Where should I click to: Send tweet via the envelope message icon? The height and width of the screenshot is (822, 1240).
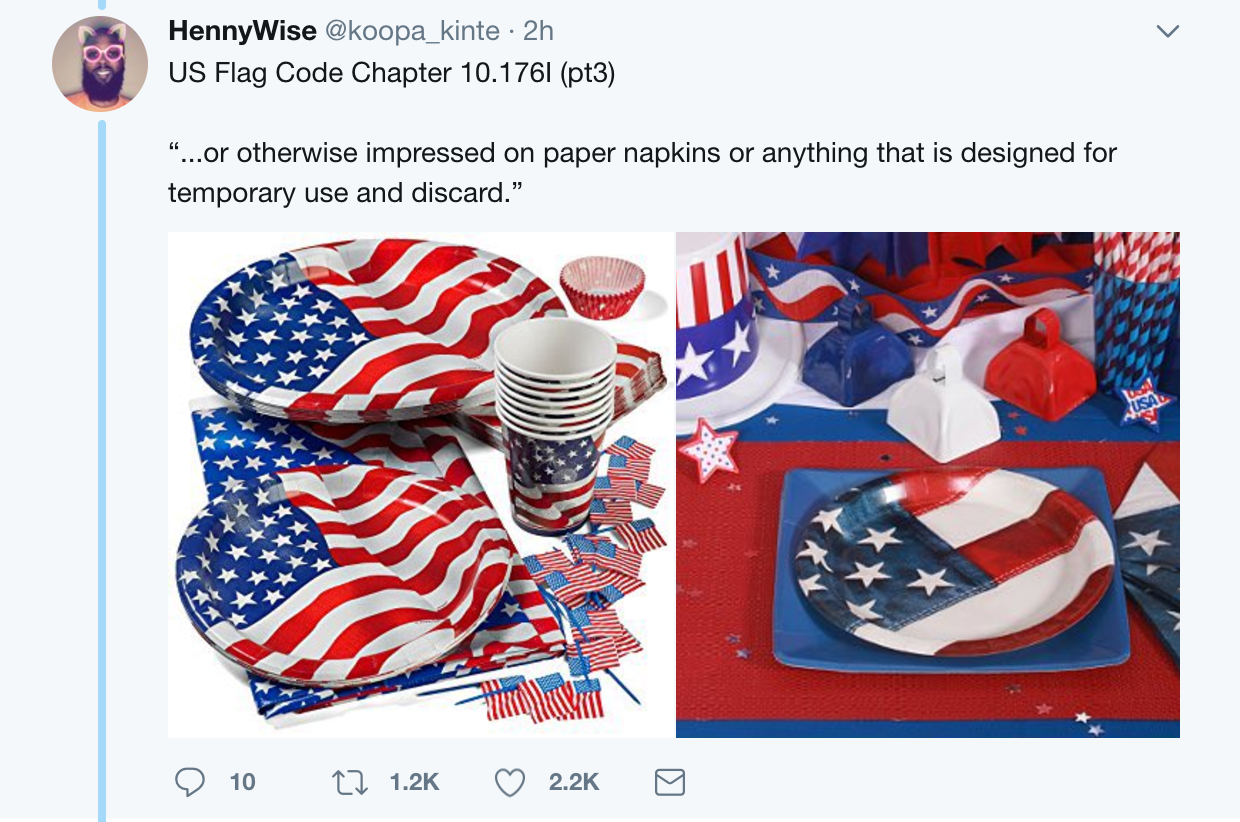tap(669, 781)
